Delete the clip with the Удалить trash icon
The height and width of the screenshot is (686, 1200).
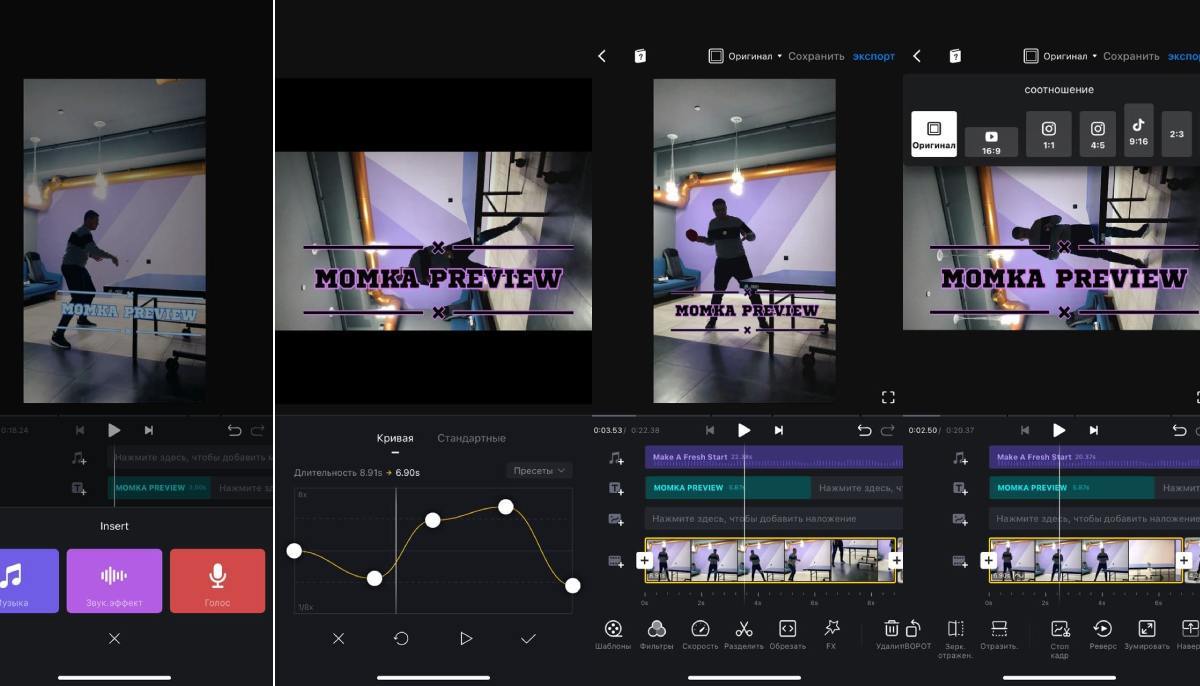pyautogui.click(x=892, y=629)
